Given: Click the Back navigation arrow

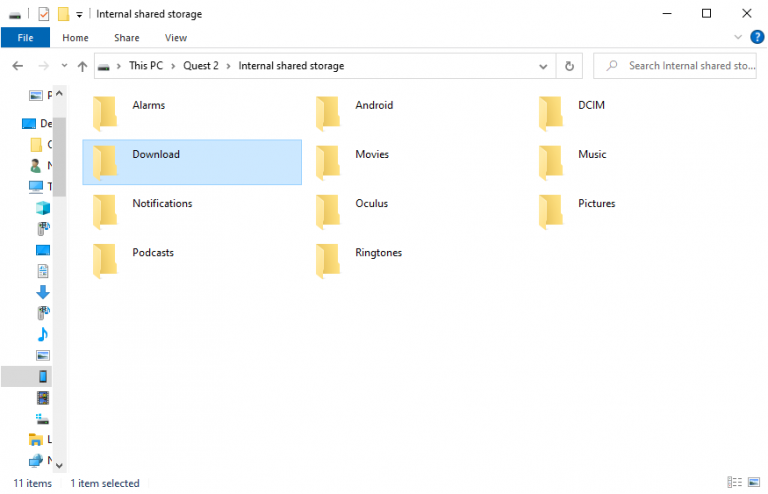Looking at the screenshot, I should click(17, 66).
